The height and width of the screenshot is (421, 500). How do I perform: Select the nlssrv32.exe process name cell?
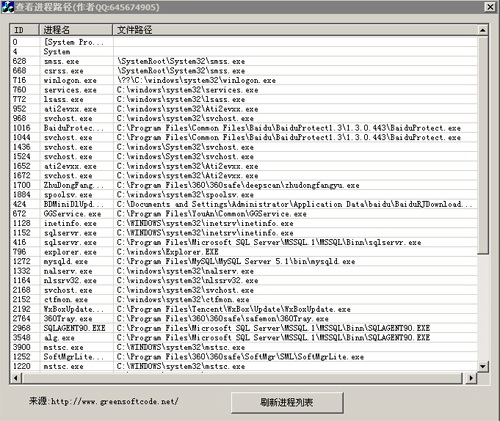(x=70, y=280)
